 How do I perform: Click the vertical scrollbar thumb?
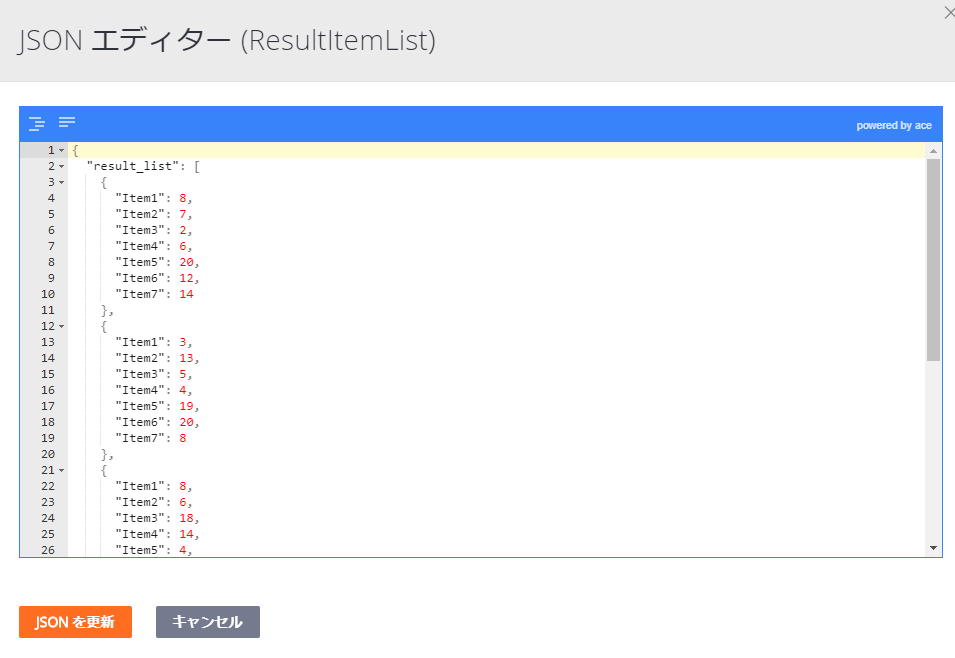(x=933, y=260)
